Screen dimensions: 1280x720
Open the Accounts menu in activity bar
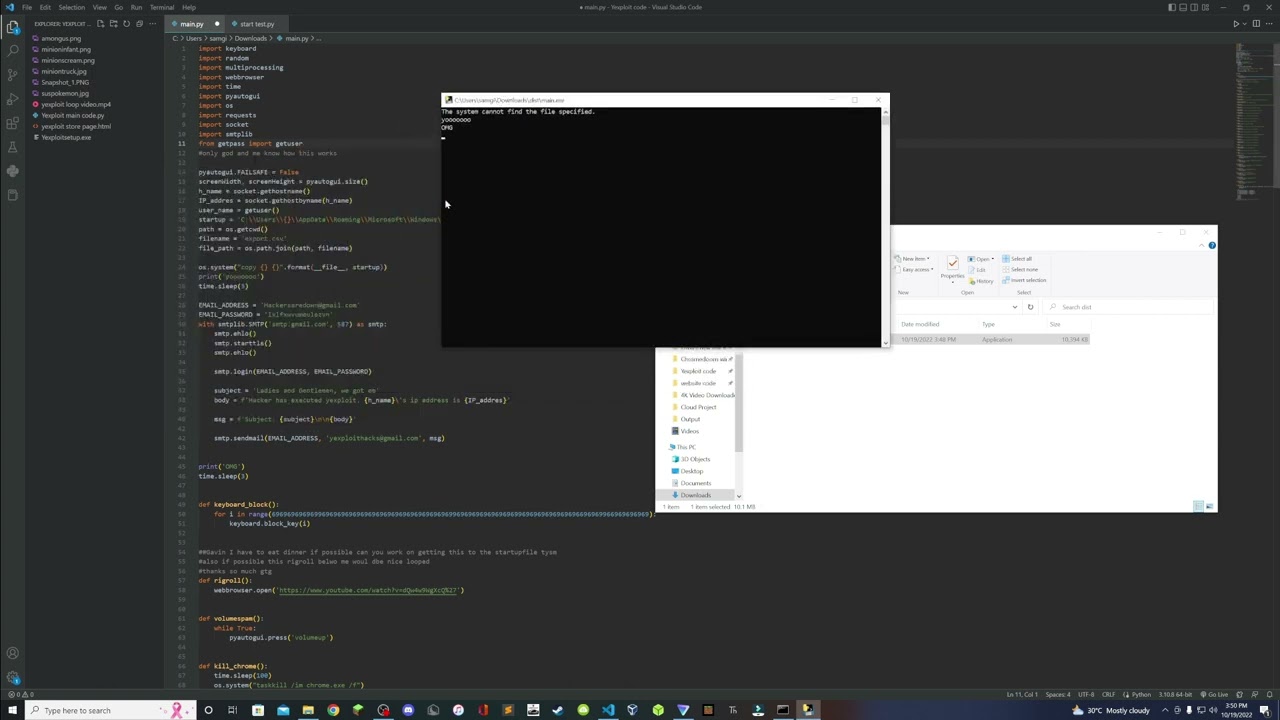pos(13,654)
